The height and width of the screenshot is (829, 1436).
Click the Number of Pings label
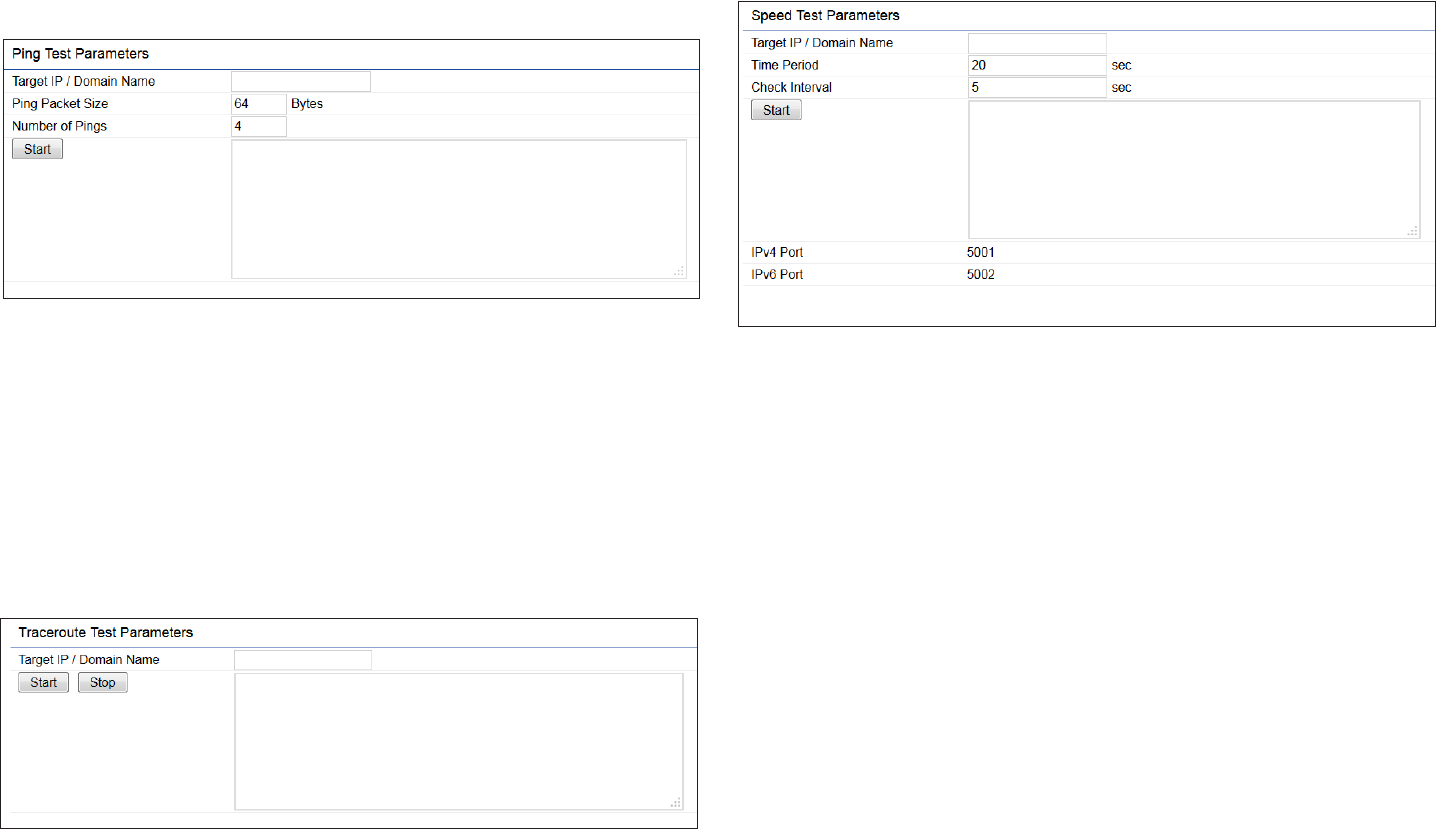[x=59, y=127]
